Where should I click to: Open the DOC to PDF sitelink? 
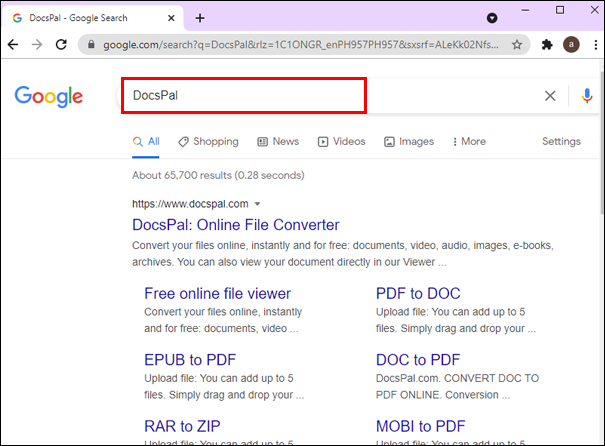(418, 360)
